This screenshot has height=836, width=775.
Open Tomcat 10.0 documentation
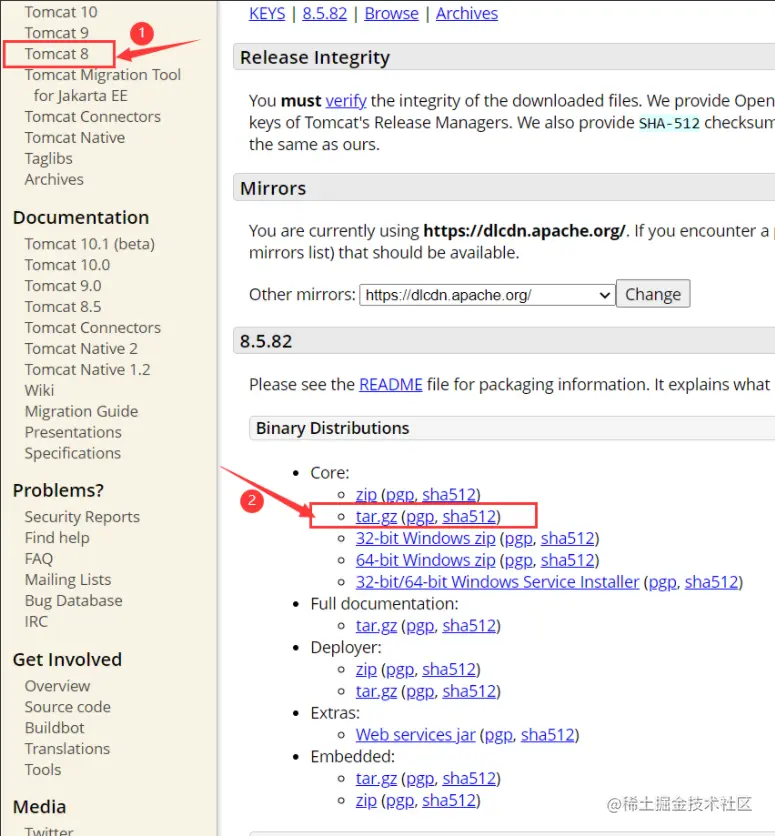point(67,264)
